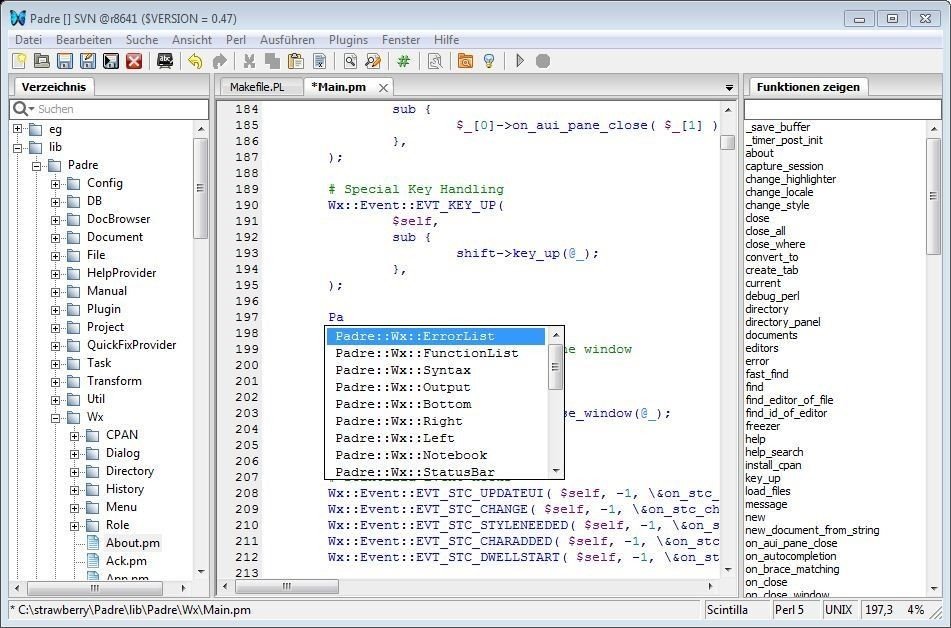Click the yellow Undo arrow icon

coord(195,61)
